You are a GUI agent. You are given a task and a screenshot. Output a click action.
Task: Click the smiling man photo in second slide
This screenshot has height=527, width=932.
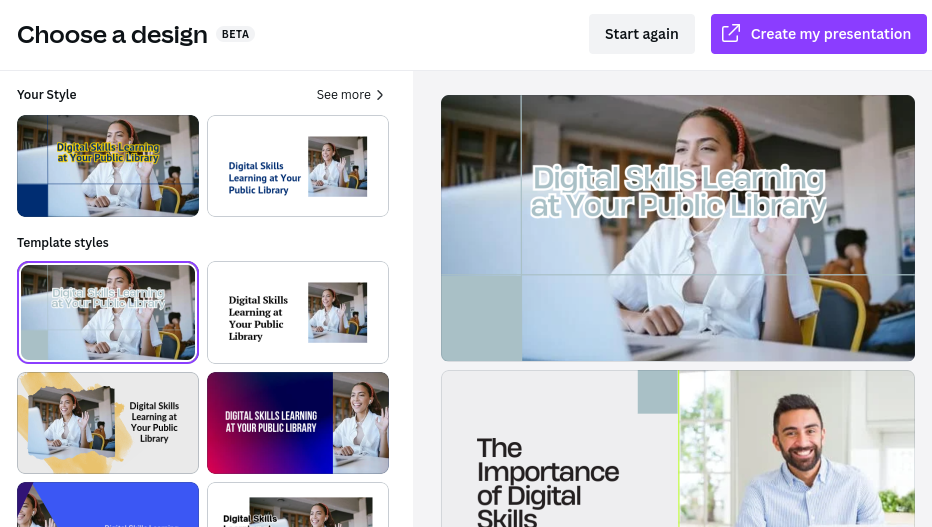click(796, 449)
